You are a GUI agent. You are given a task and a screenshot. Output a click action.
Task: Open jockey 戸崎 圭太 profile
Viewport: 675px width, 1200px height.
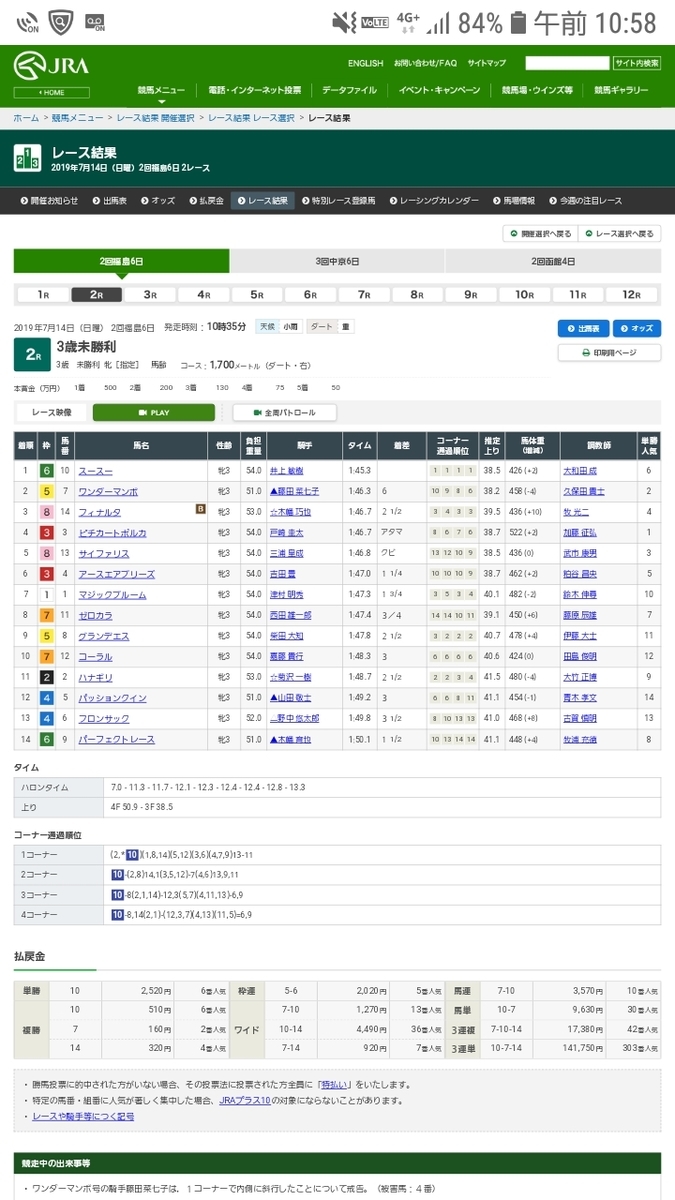(289, 533)
